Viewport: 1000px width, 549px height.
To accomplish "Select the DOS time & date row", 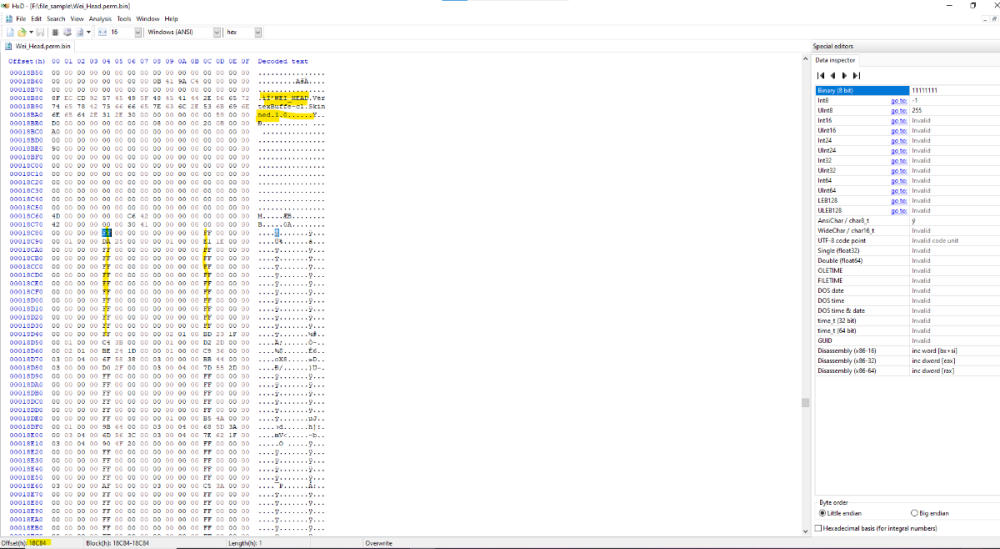I will coord(908,311).
